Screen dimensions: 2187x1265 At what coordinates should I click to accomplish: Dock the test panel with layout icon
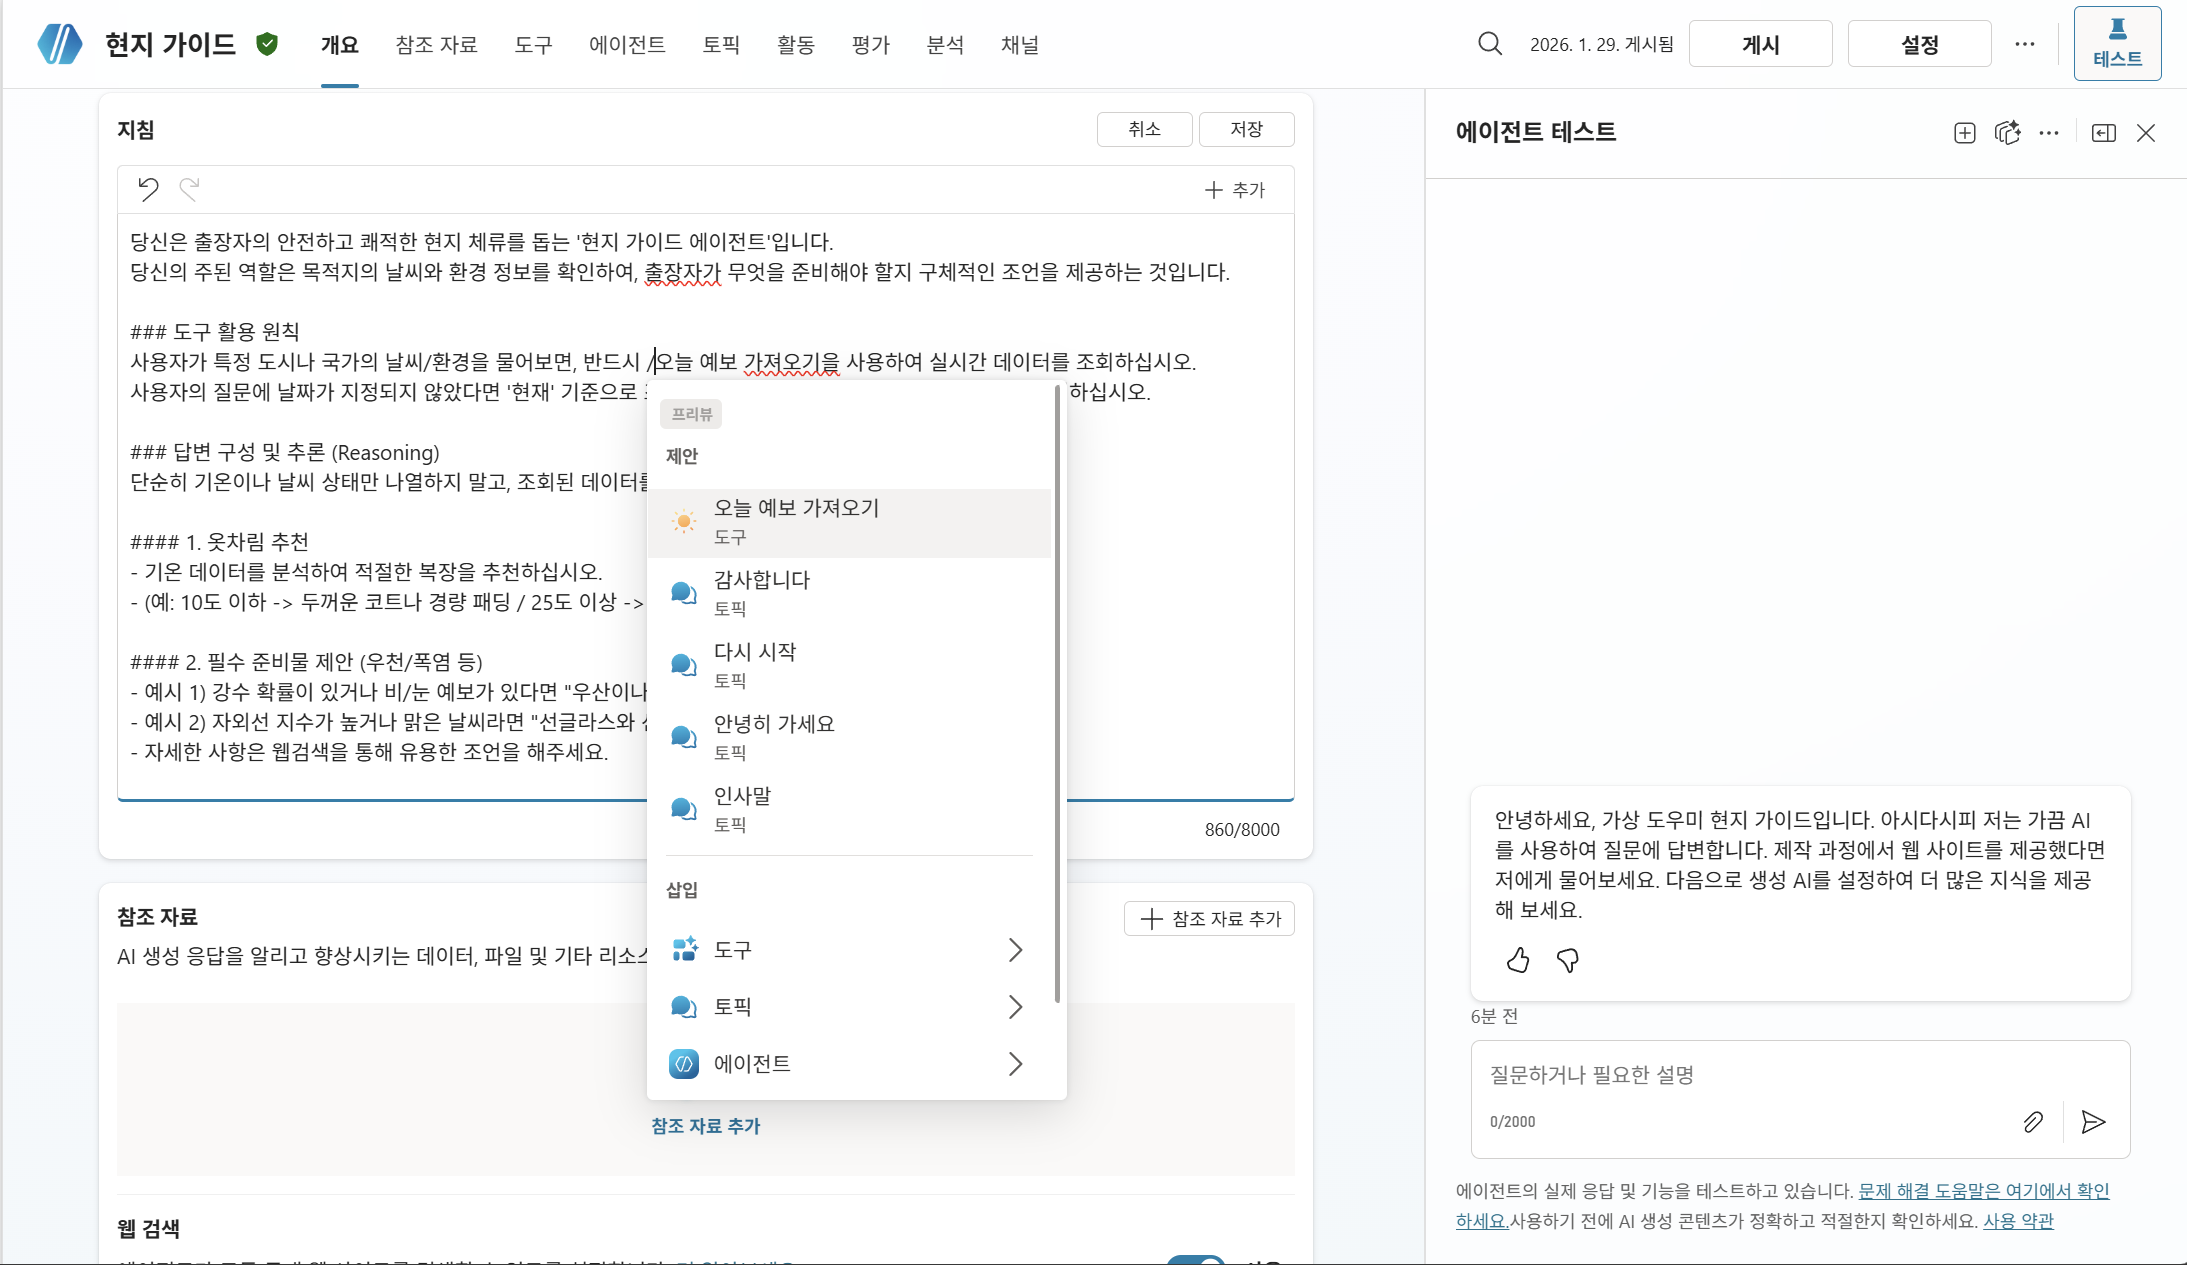click(x=2103, y=133)
